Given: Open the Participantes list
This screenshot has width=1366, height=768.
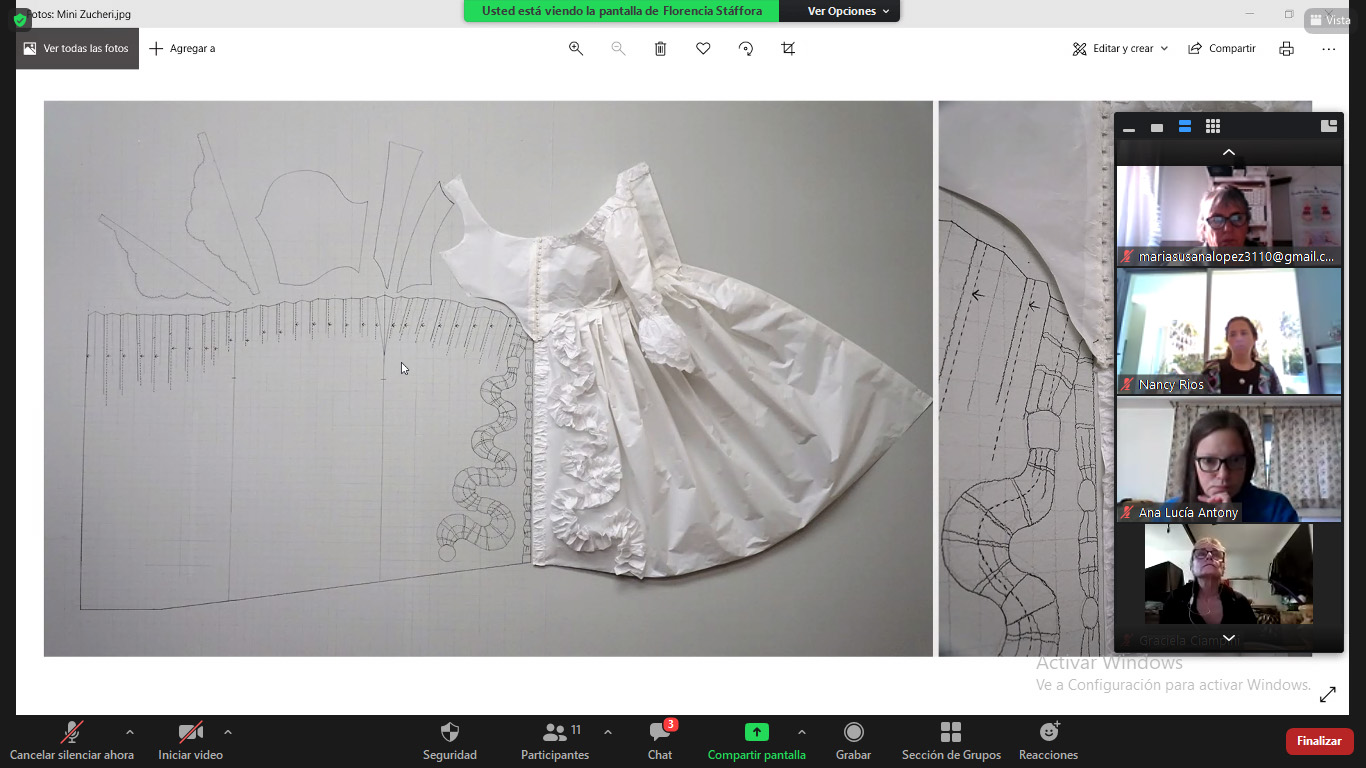Looking at the screenshot, I should (x=555, y=740).
